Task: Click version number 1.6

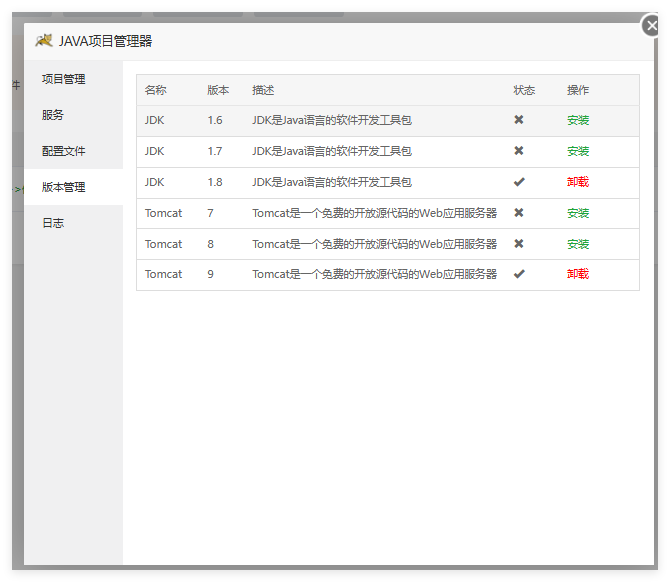Action: click(x=215, y=121)
